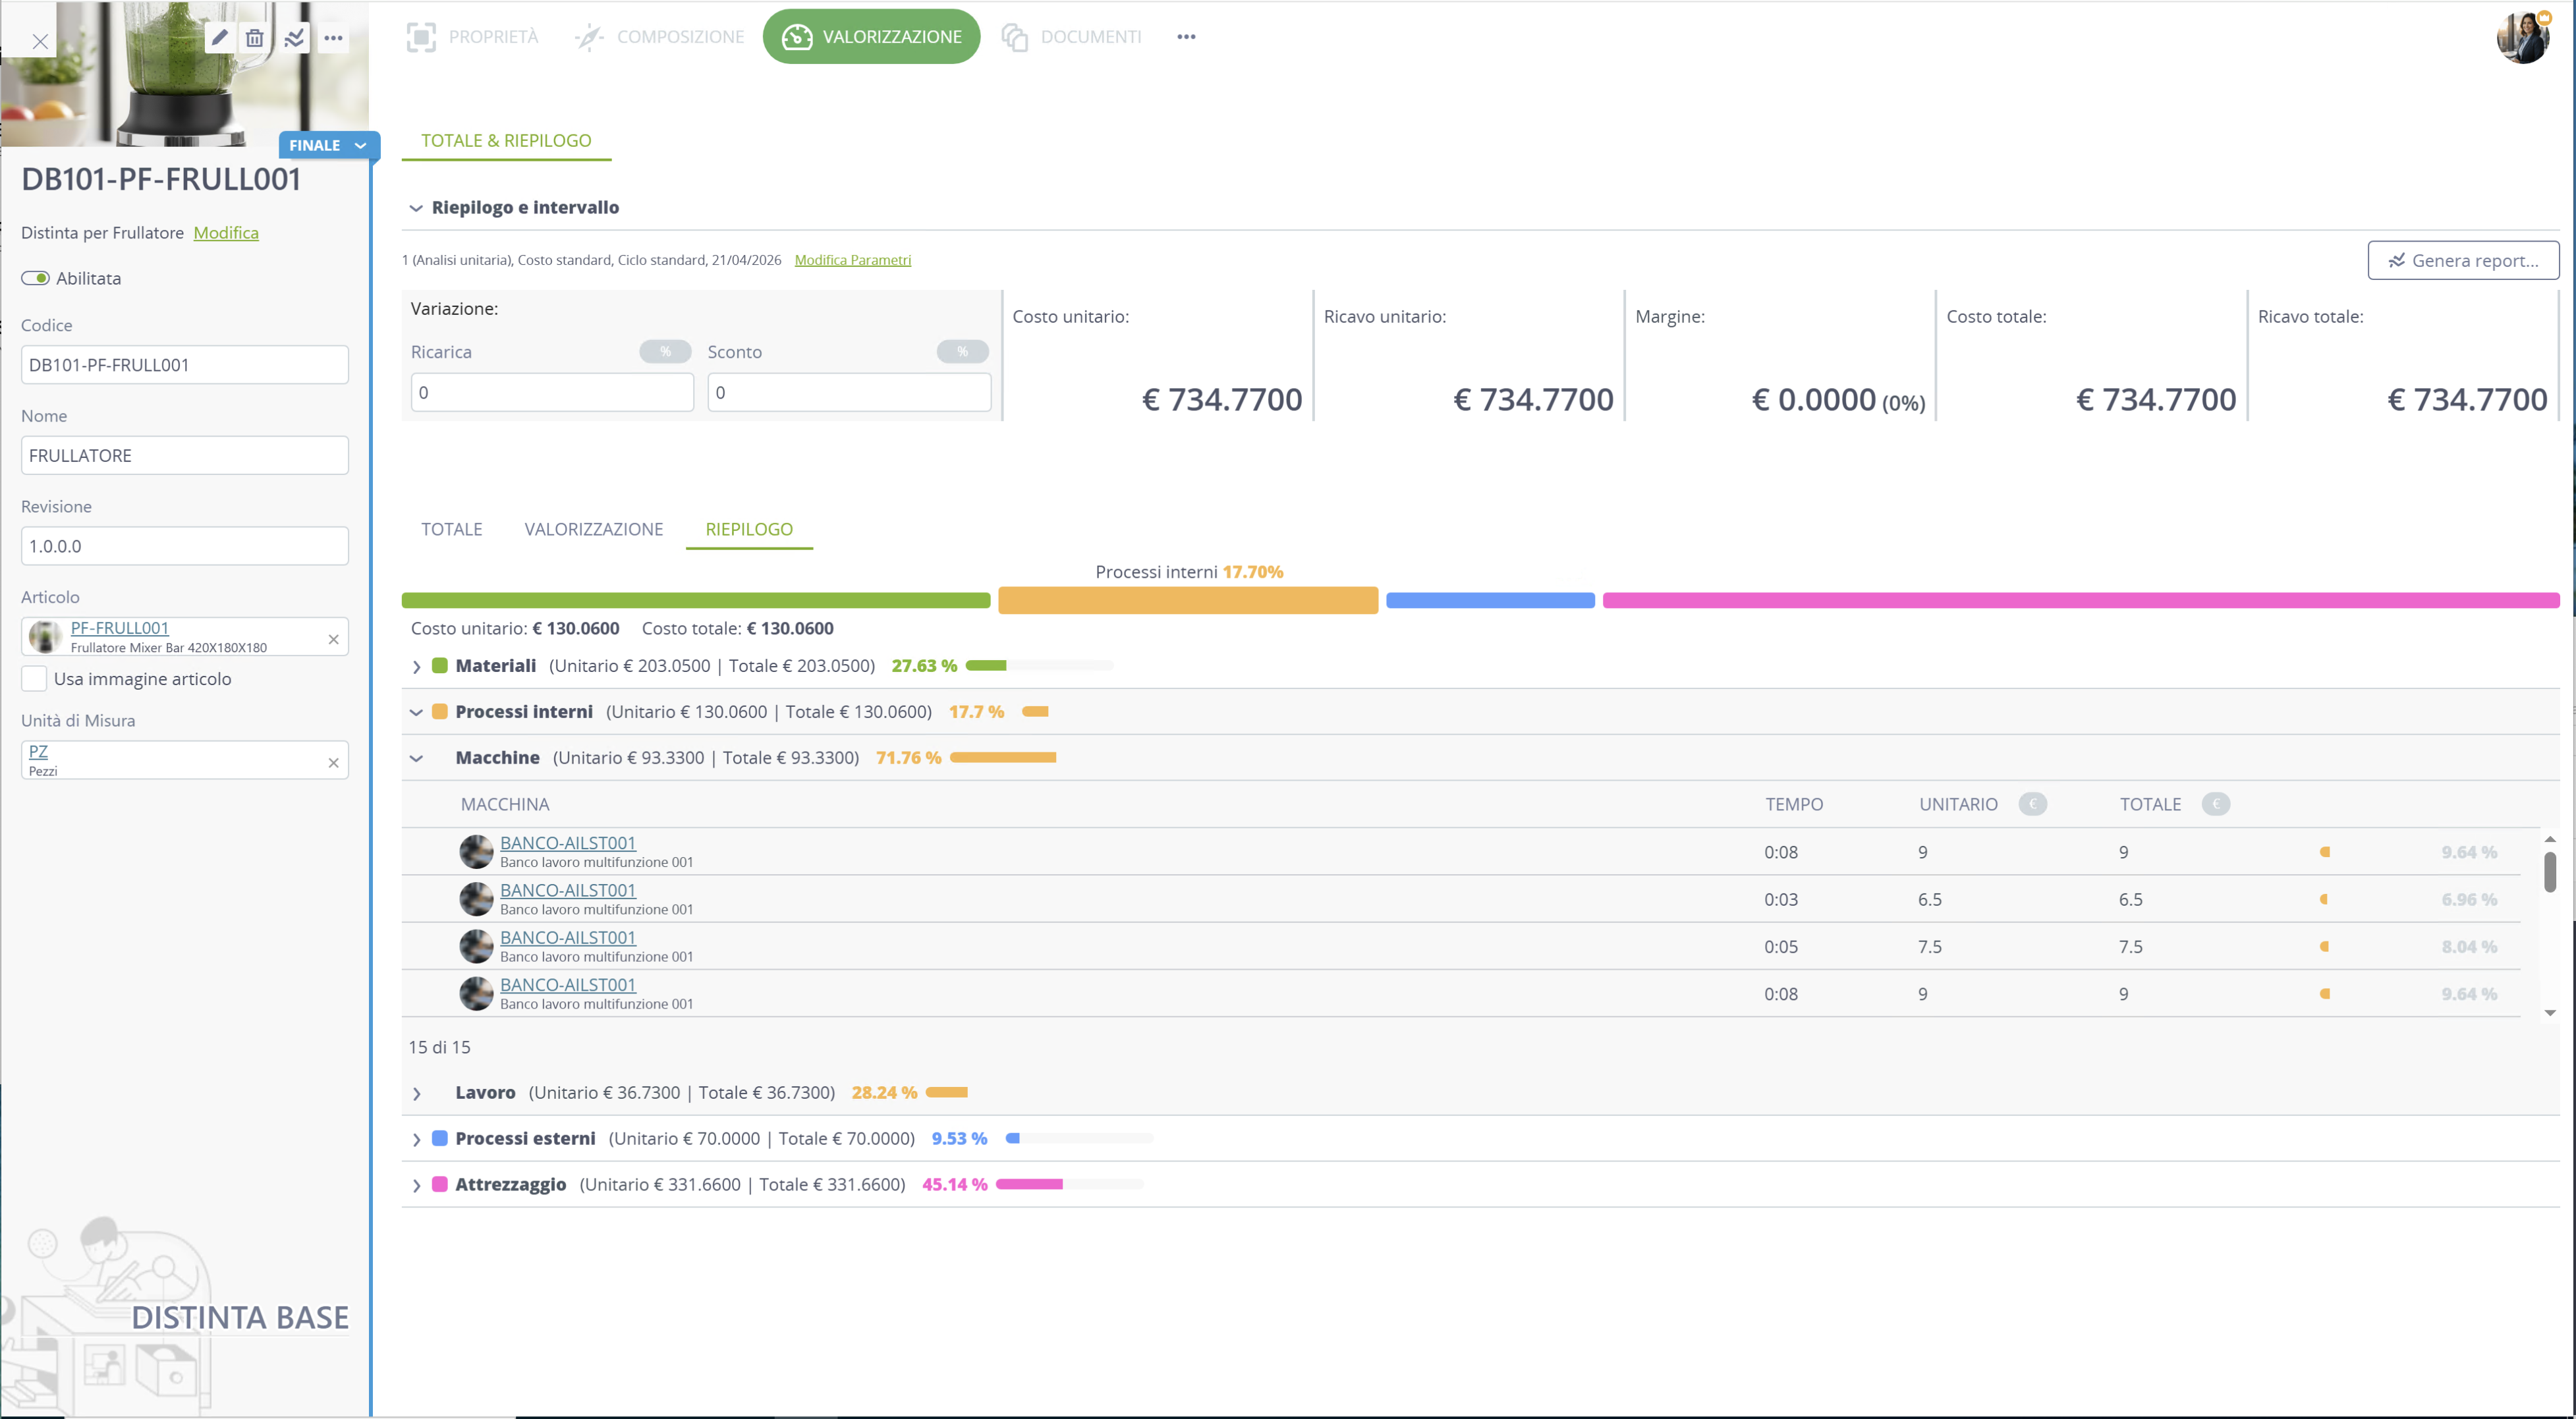Open top navigation overflow dots
The width and height of the screenshot is (2576, 1419).
tap(1186, 37)
